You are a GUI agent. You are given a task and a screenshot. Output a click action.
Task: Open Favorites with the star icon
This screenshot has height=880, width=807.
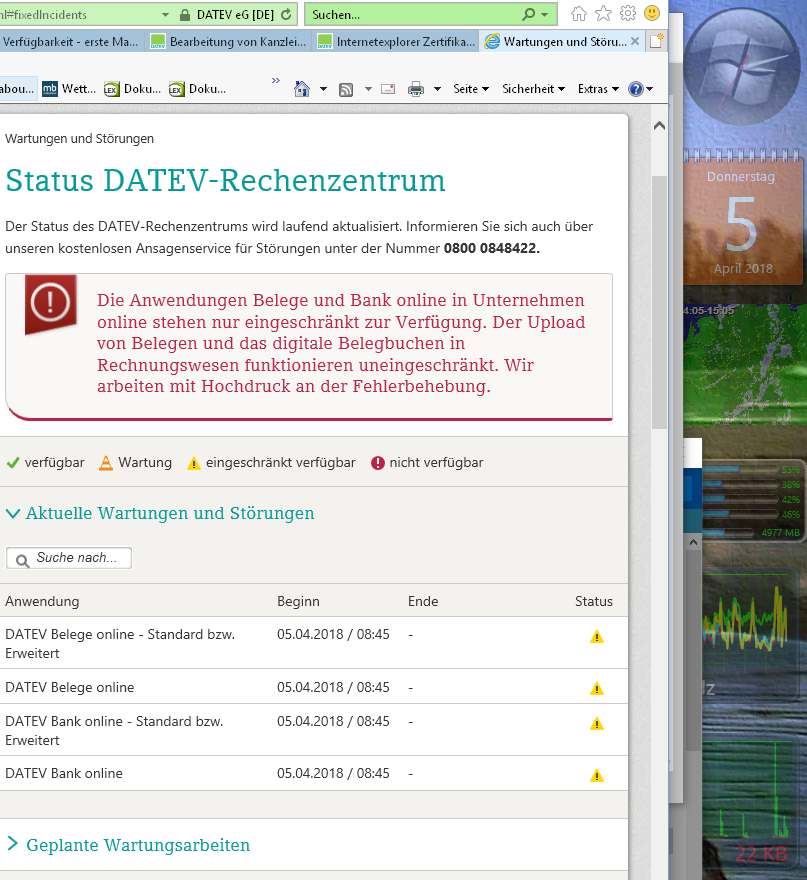603,14
